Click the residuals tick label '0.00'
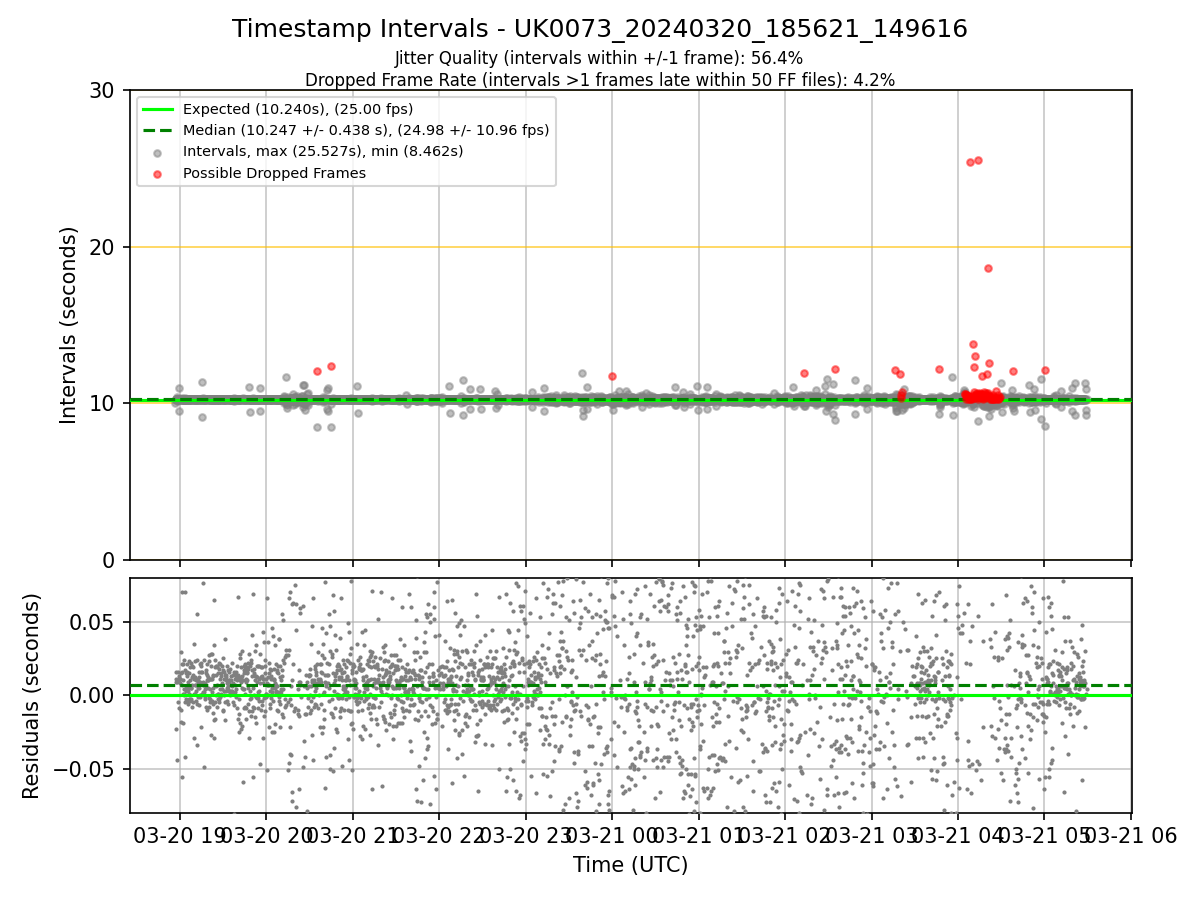1200x900 pixels. click(92, 696)
